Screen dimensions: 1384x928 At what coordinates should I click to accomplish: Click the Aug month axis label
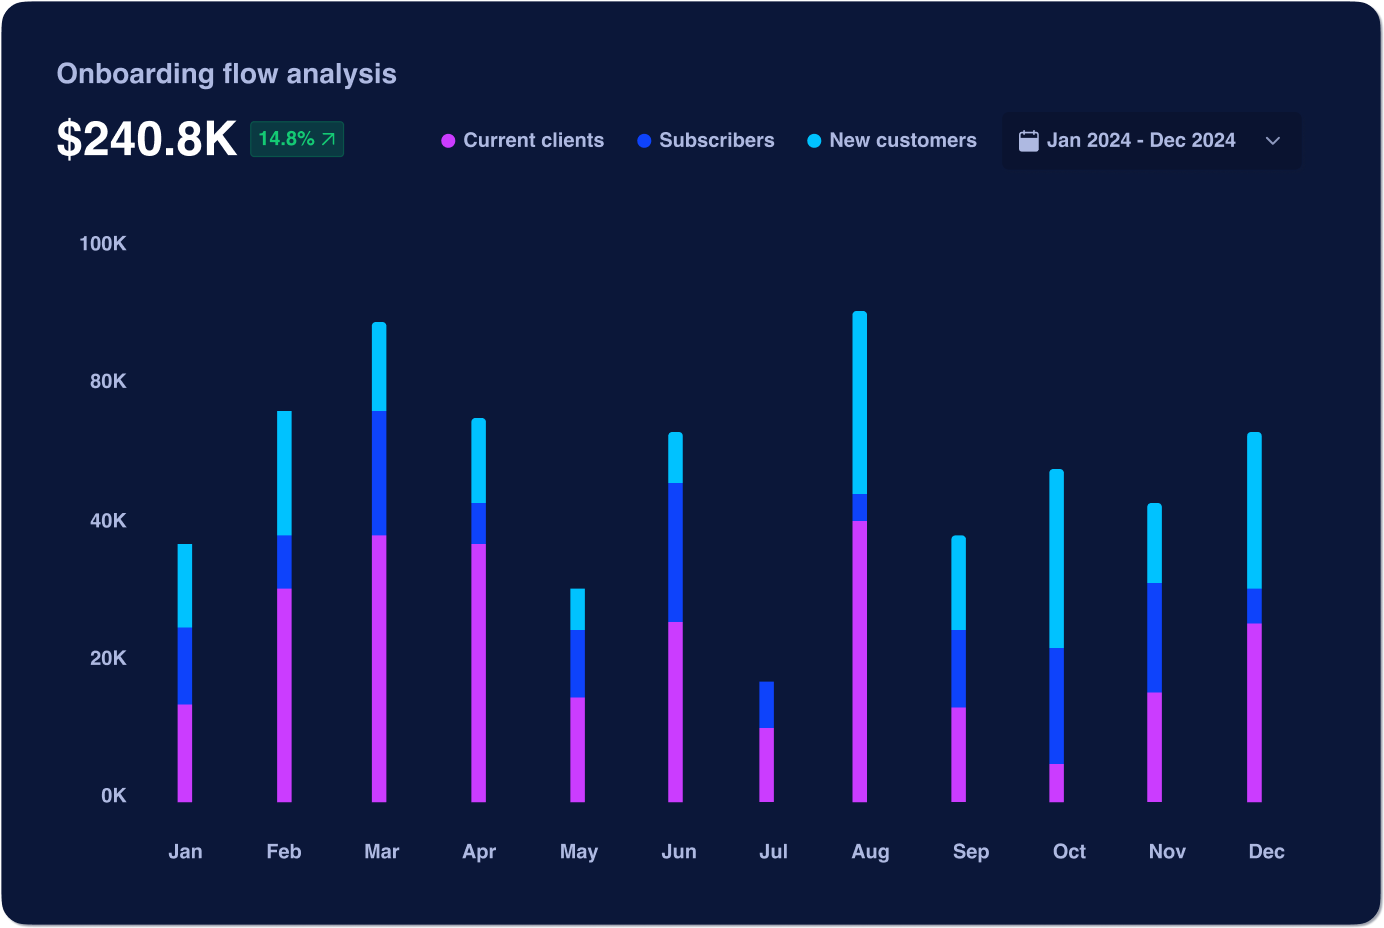(870, 852)
